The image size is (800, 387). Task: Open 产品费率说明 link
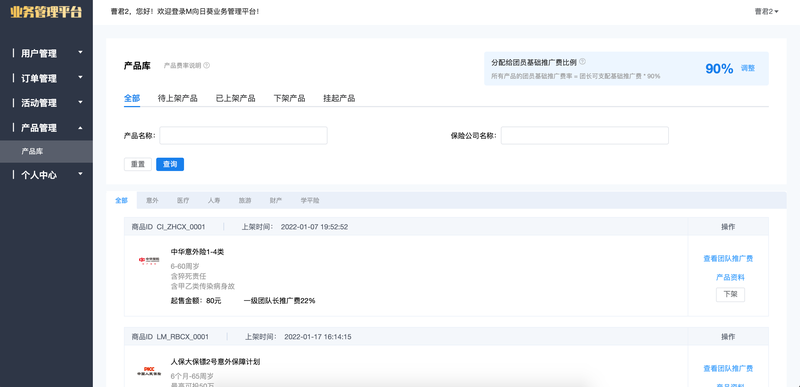pyautogui.click(x=182, y=66)
